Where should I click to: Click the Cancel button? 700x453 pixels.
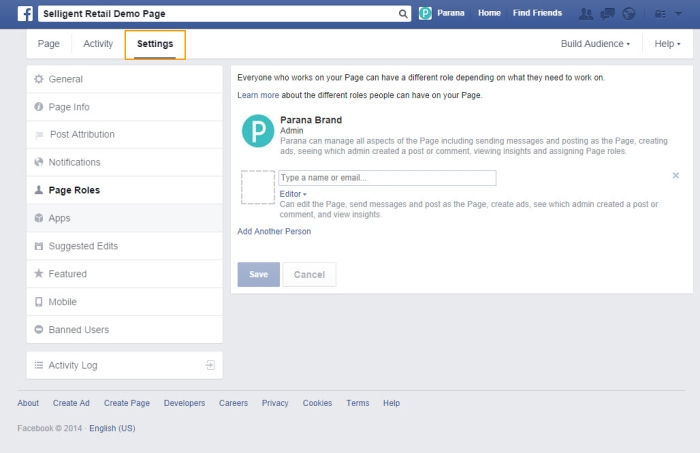click(x=309, y=274)
